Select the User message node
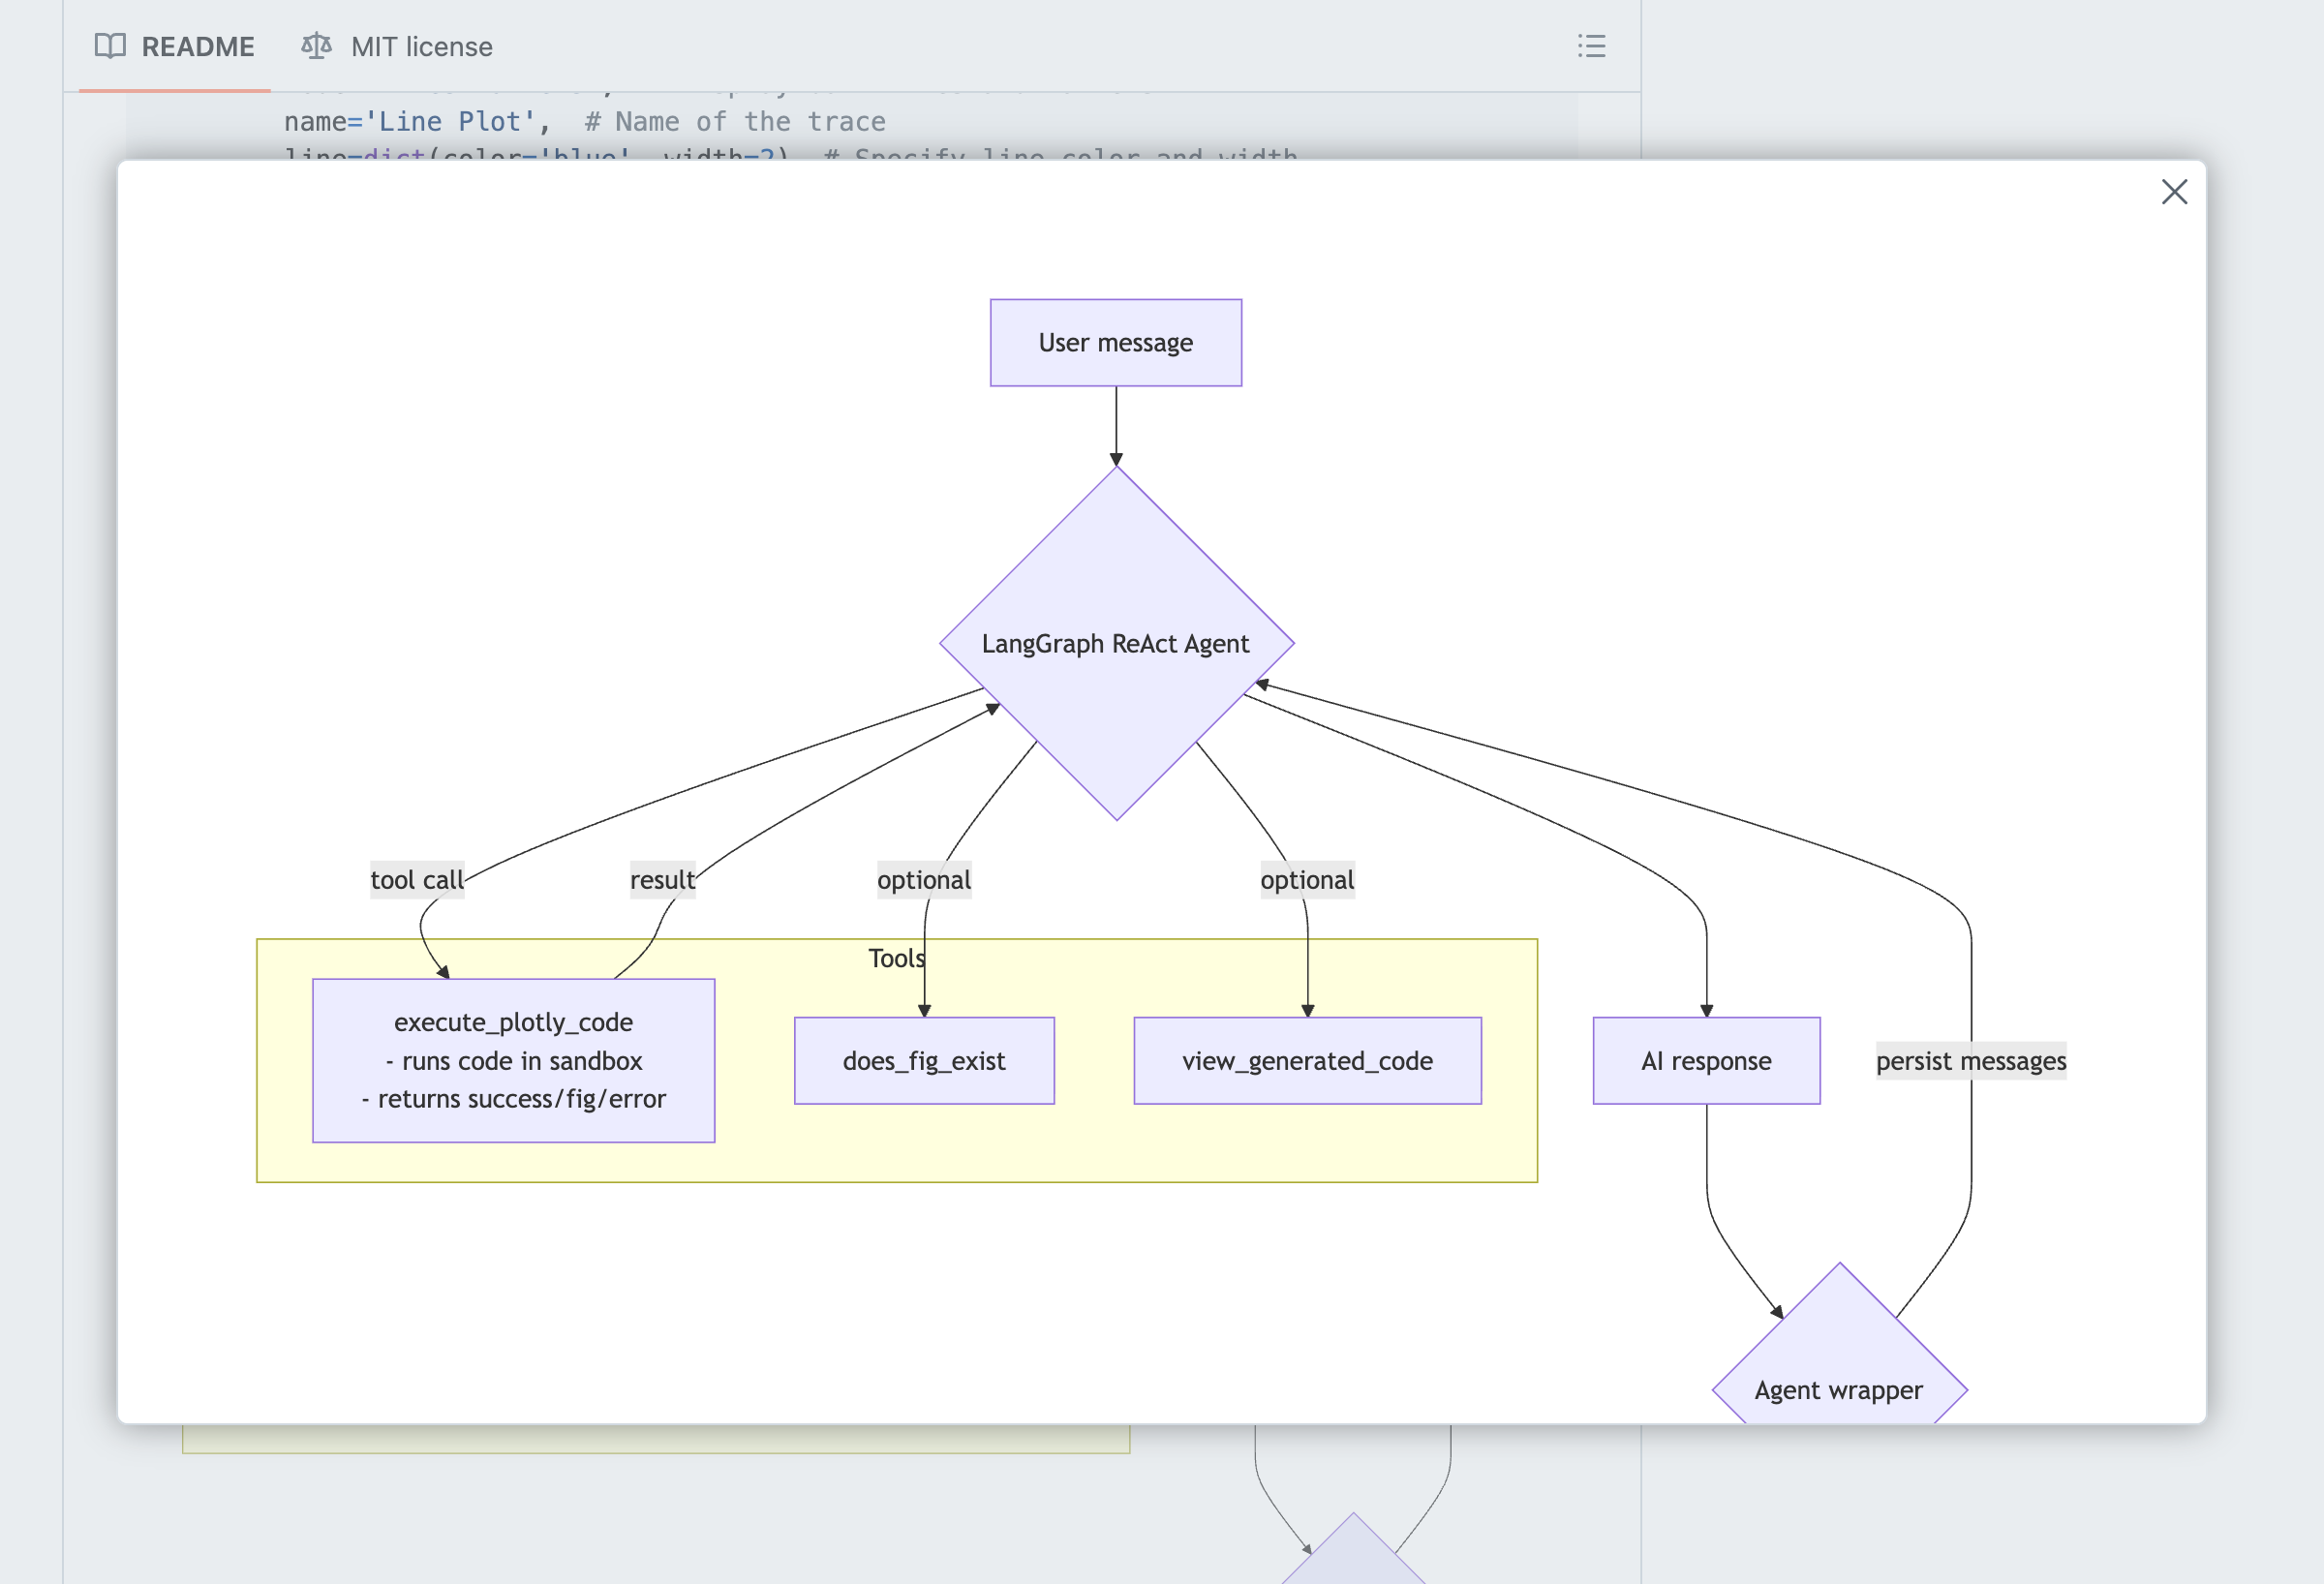The height and width of the screenshot is (1584, 2324). click(1116, 343)
